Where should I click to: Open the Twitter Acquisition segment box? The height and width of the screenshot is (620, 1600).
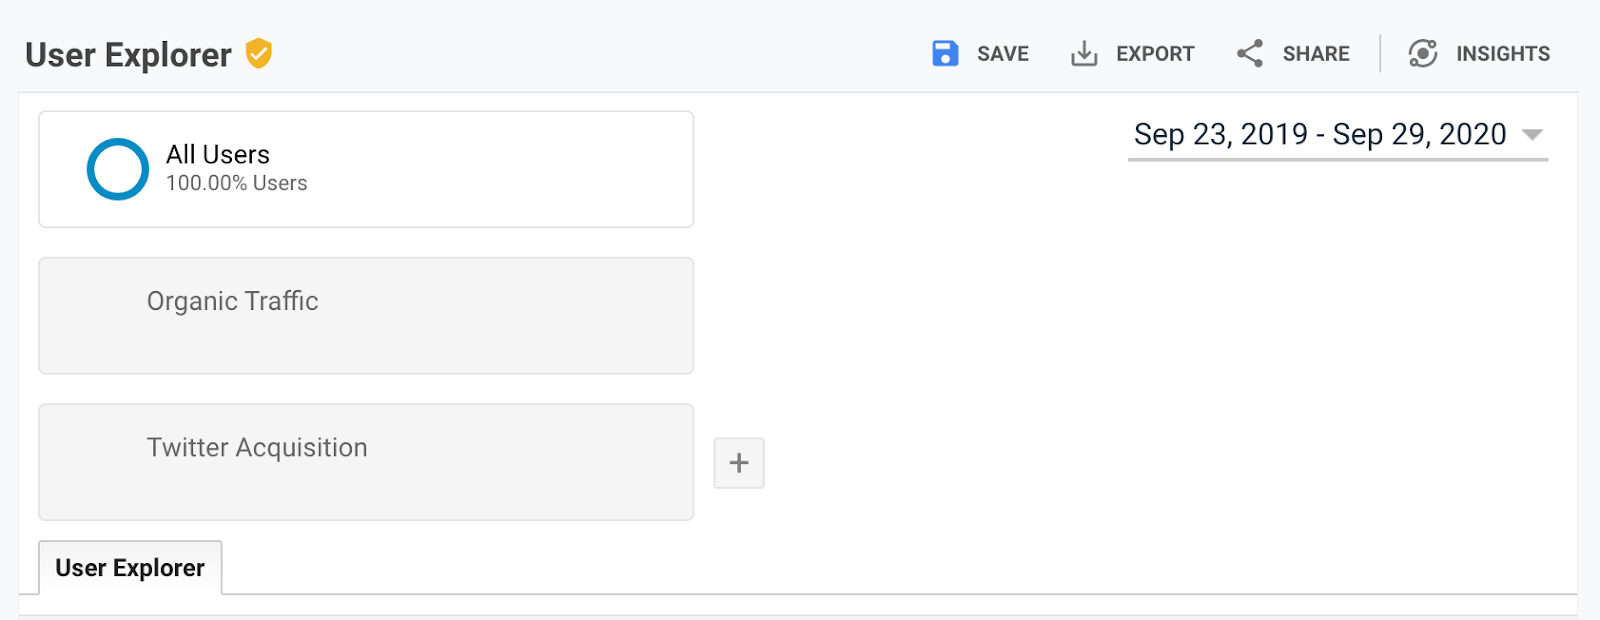pyautogui.click(x=366, y=462)
